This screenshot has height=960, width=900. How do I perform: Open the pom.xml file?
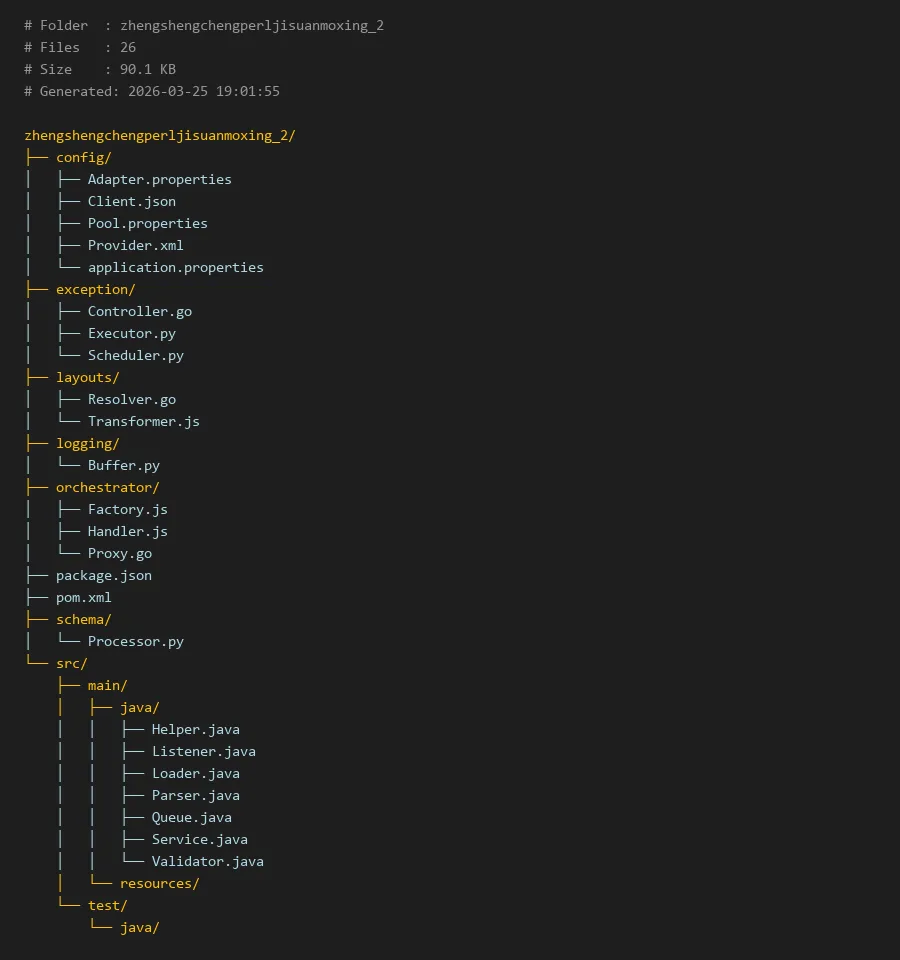point(84,597)
